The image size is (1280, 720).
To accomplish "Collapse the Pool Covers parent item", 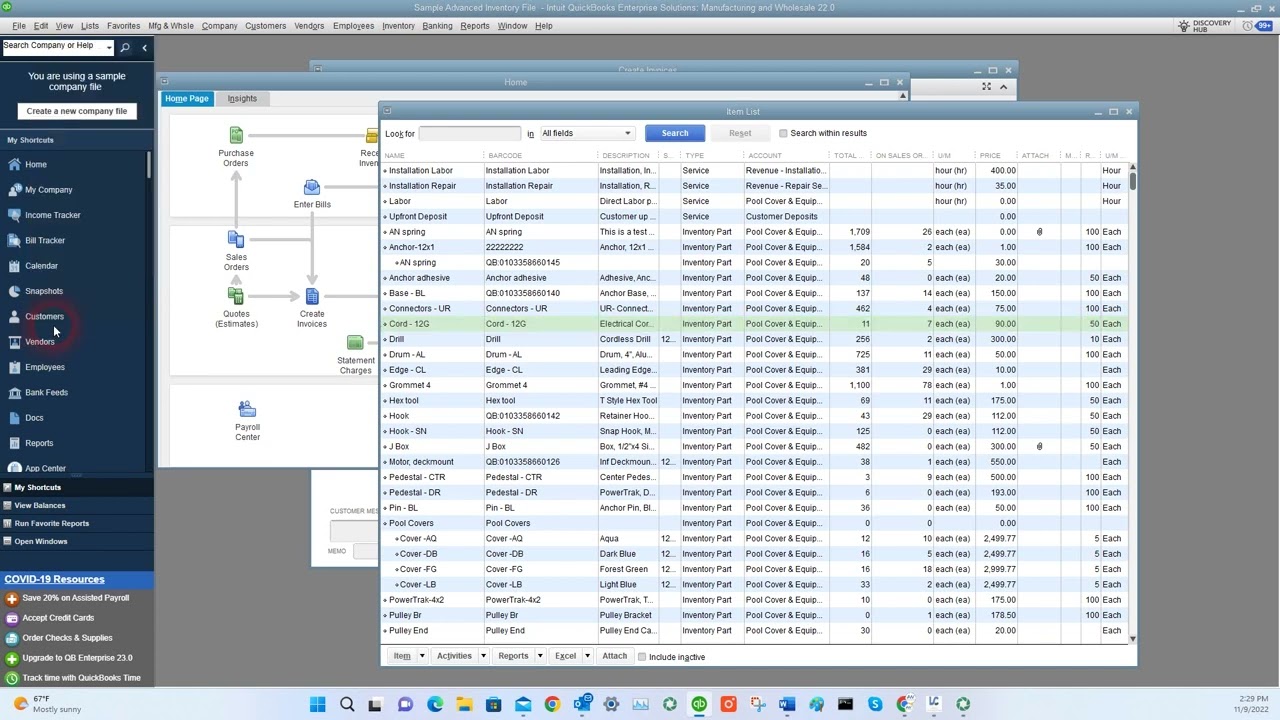I will click(x=385, y=523).
